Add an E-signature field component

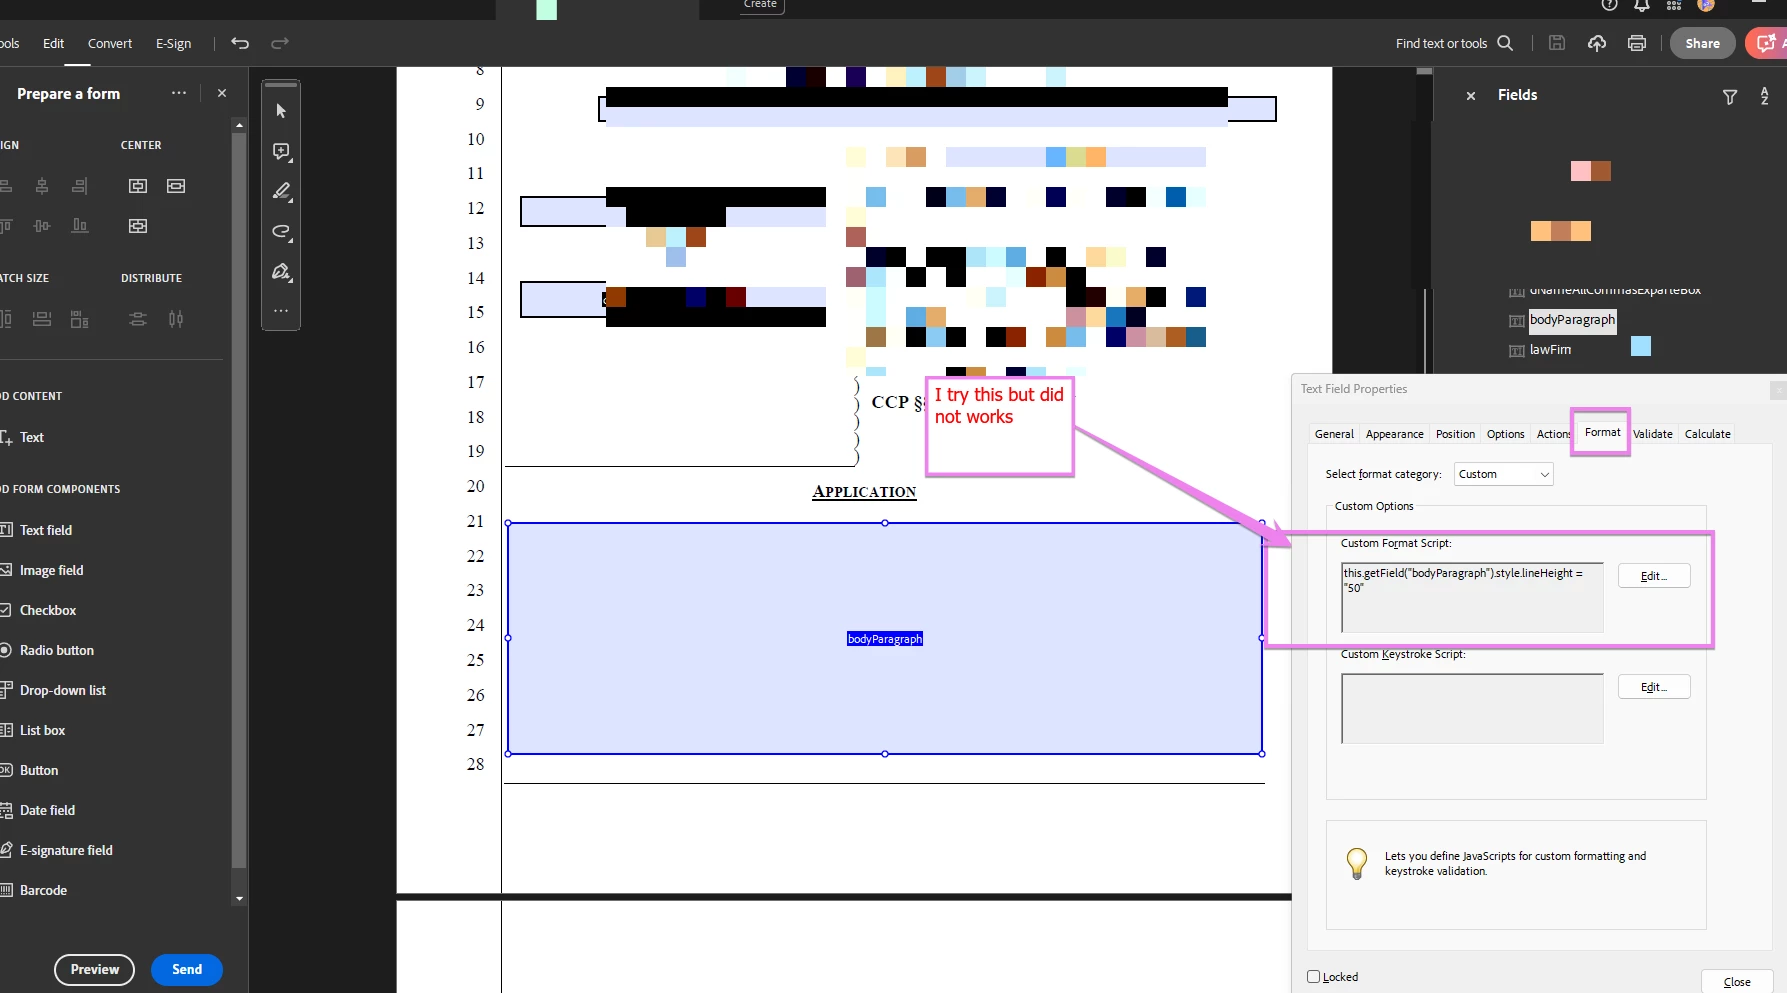point(57,850)
